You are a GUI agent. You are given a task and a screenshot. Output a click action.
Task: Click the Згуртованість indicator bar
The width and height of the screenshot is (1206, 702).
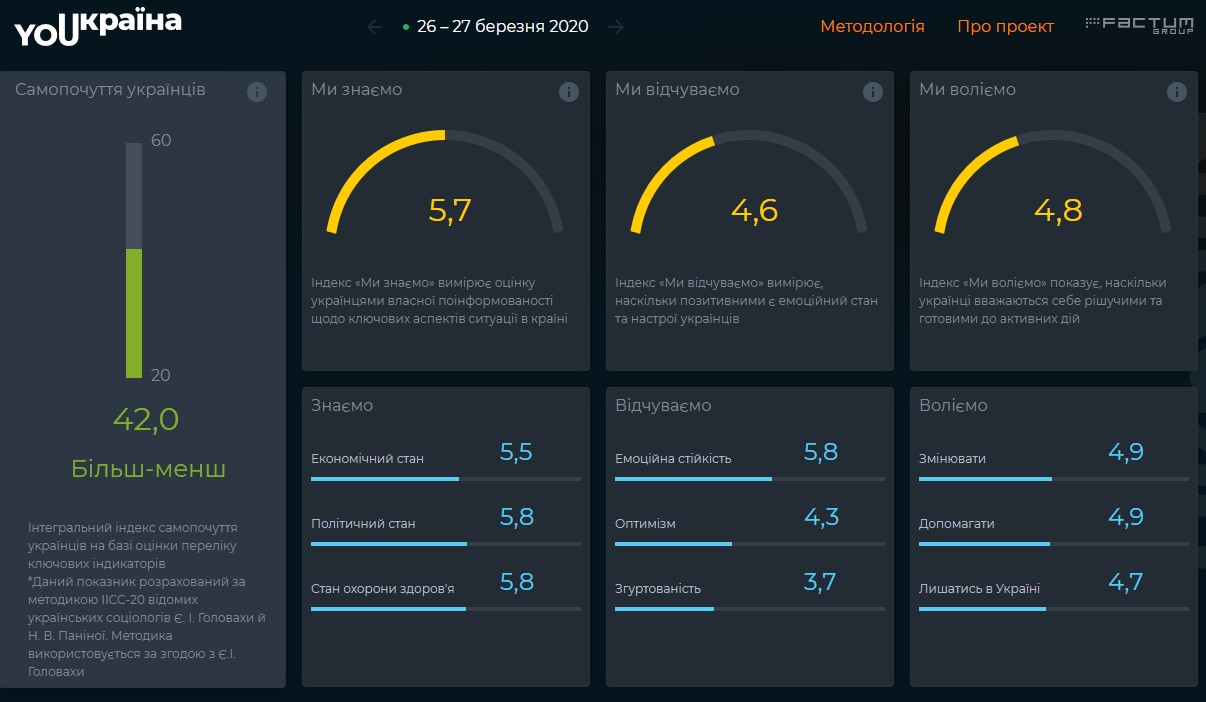pyautogui.click(x=749, y=608)
